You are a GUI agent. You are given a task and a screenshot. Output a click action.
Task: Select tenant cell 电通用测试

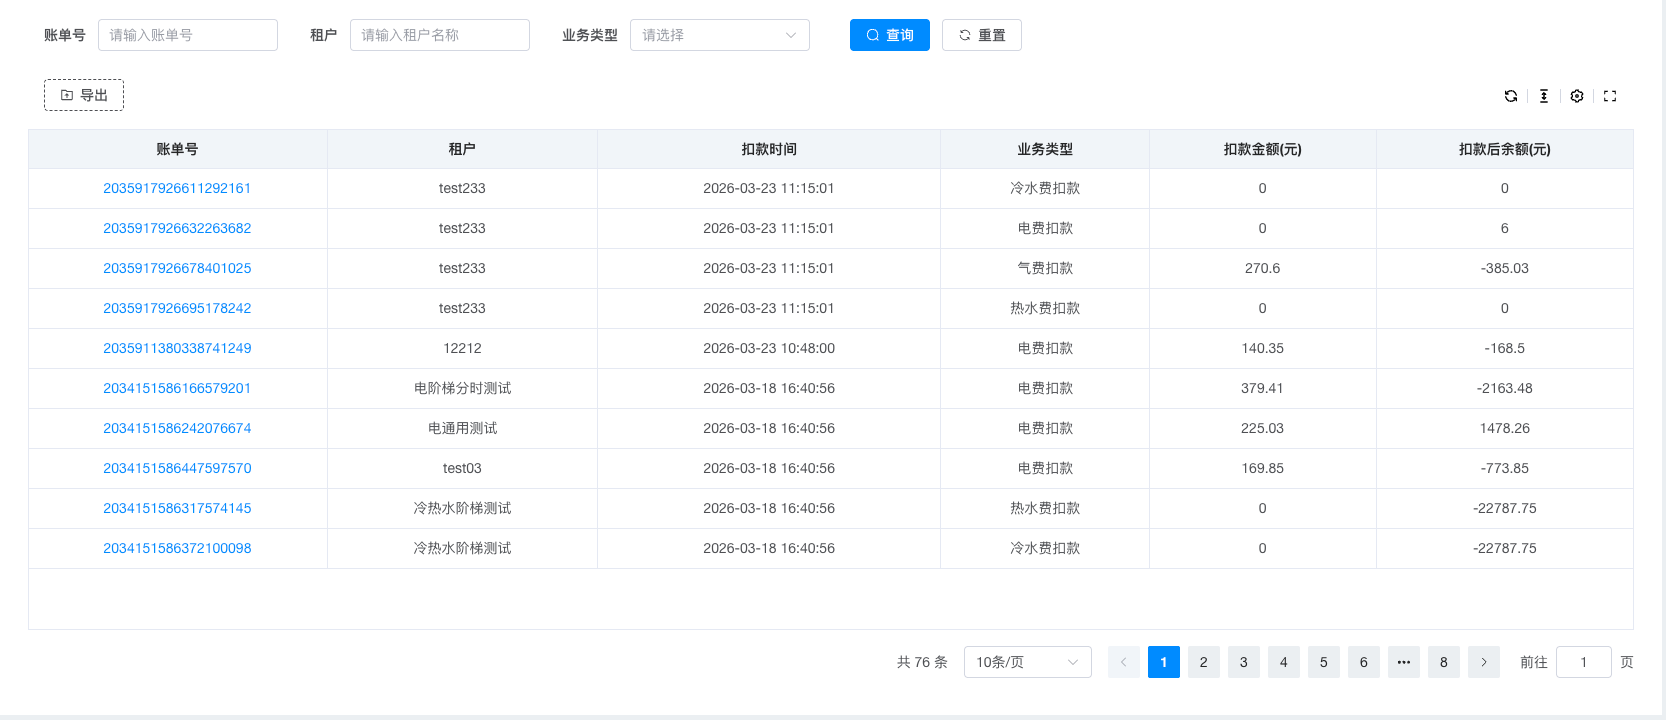462,428
